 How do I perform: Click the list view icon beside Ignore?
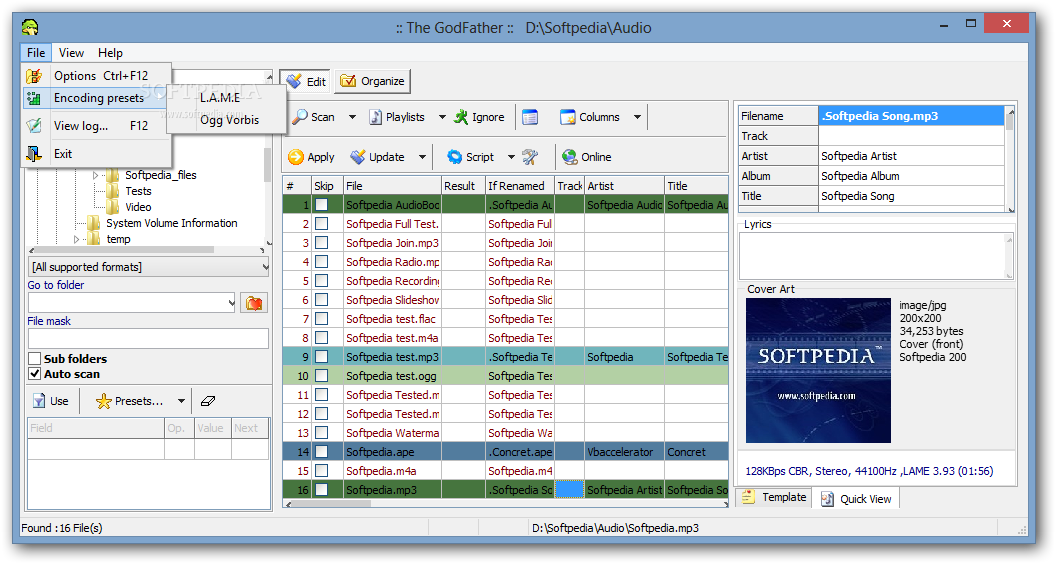pos(530,117)
